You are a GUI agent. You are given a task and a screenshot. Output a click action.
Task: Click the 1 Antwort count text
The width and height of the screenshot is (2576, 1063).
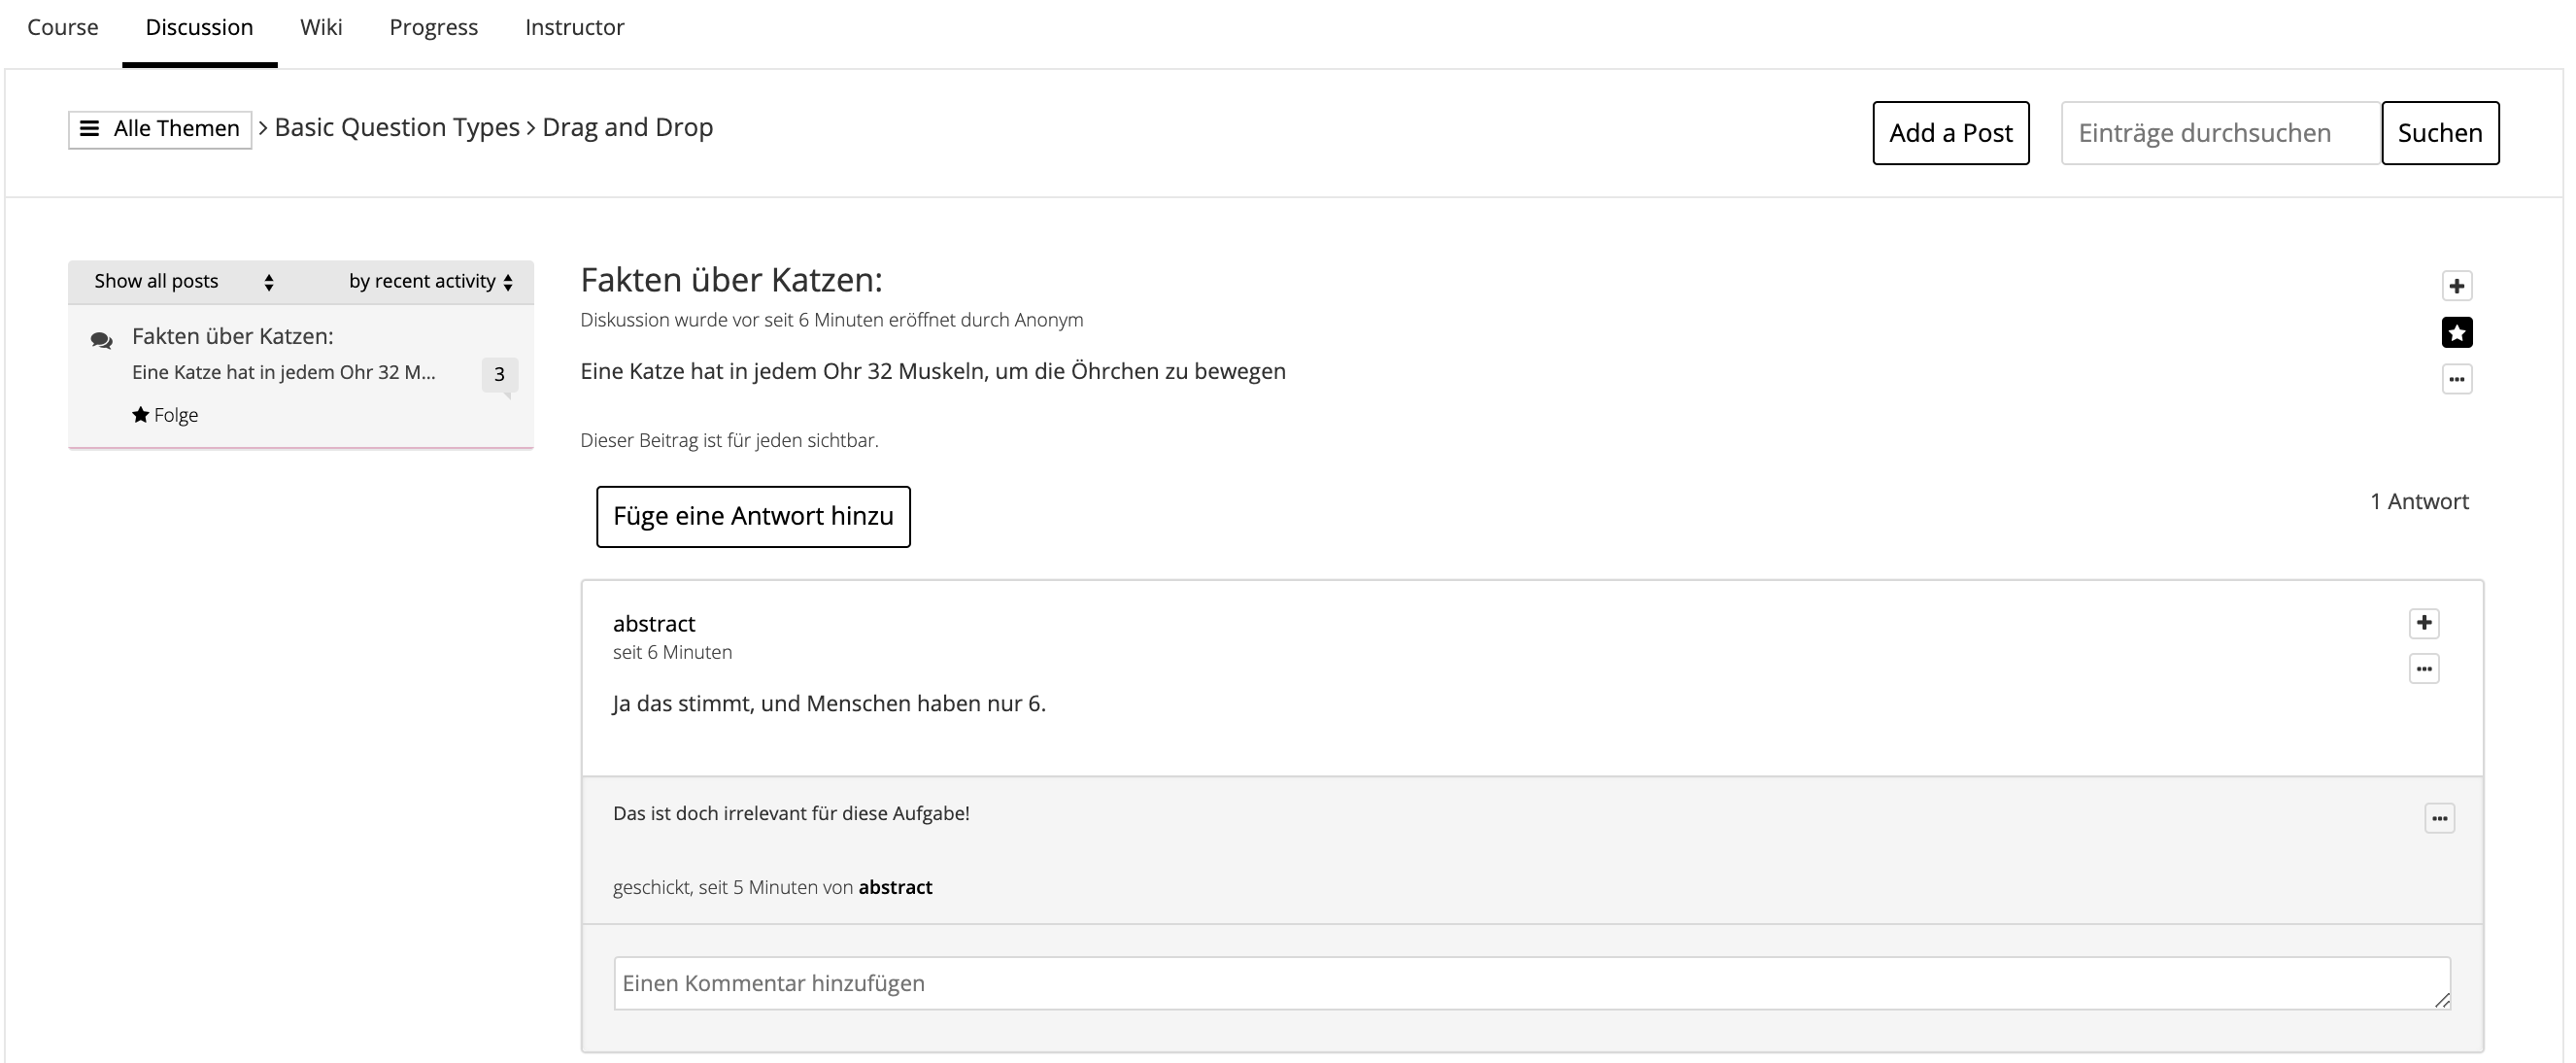point(2419,501)
